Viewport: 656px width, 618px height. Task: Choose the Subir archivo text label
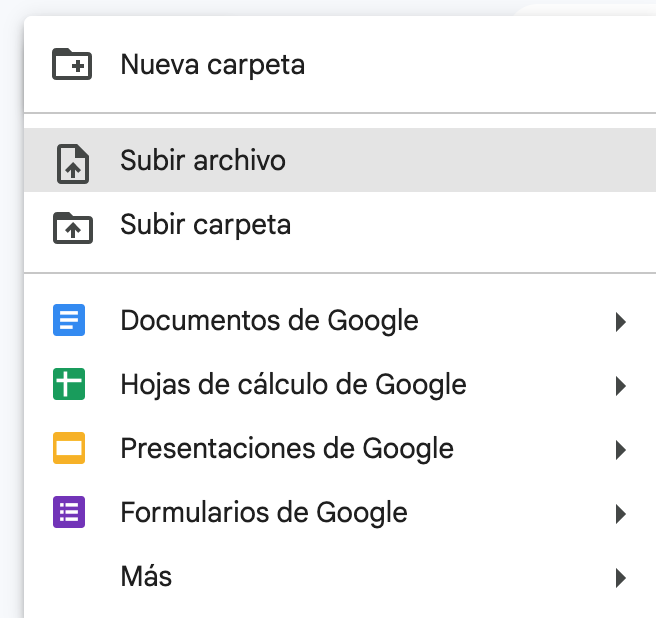202,160
